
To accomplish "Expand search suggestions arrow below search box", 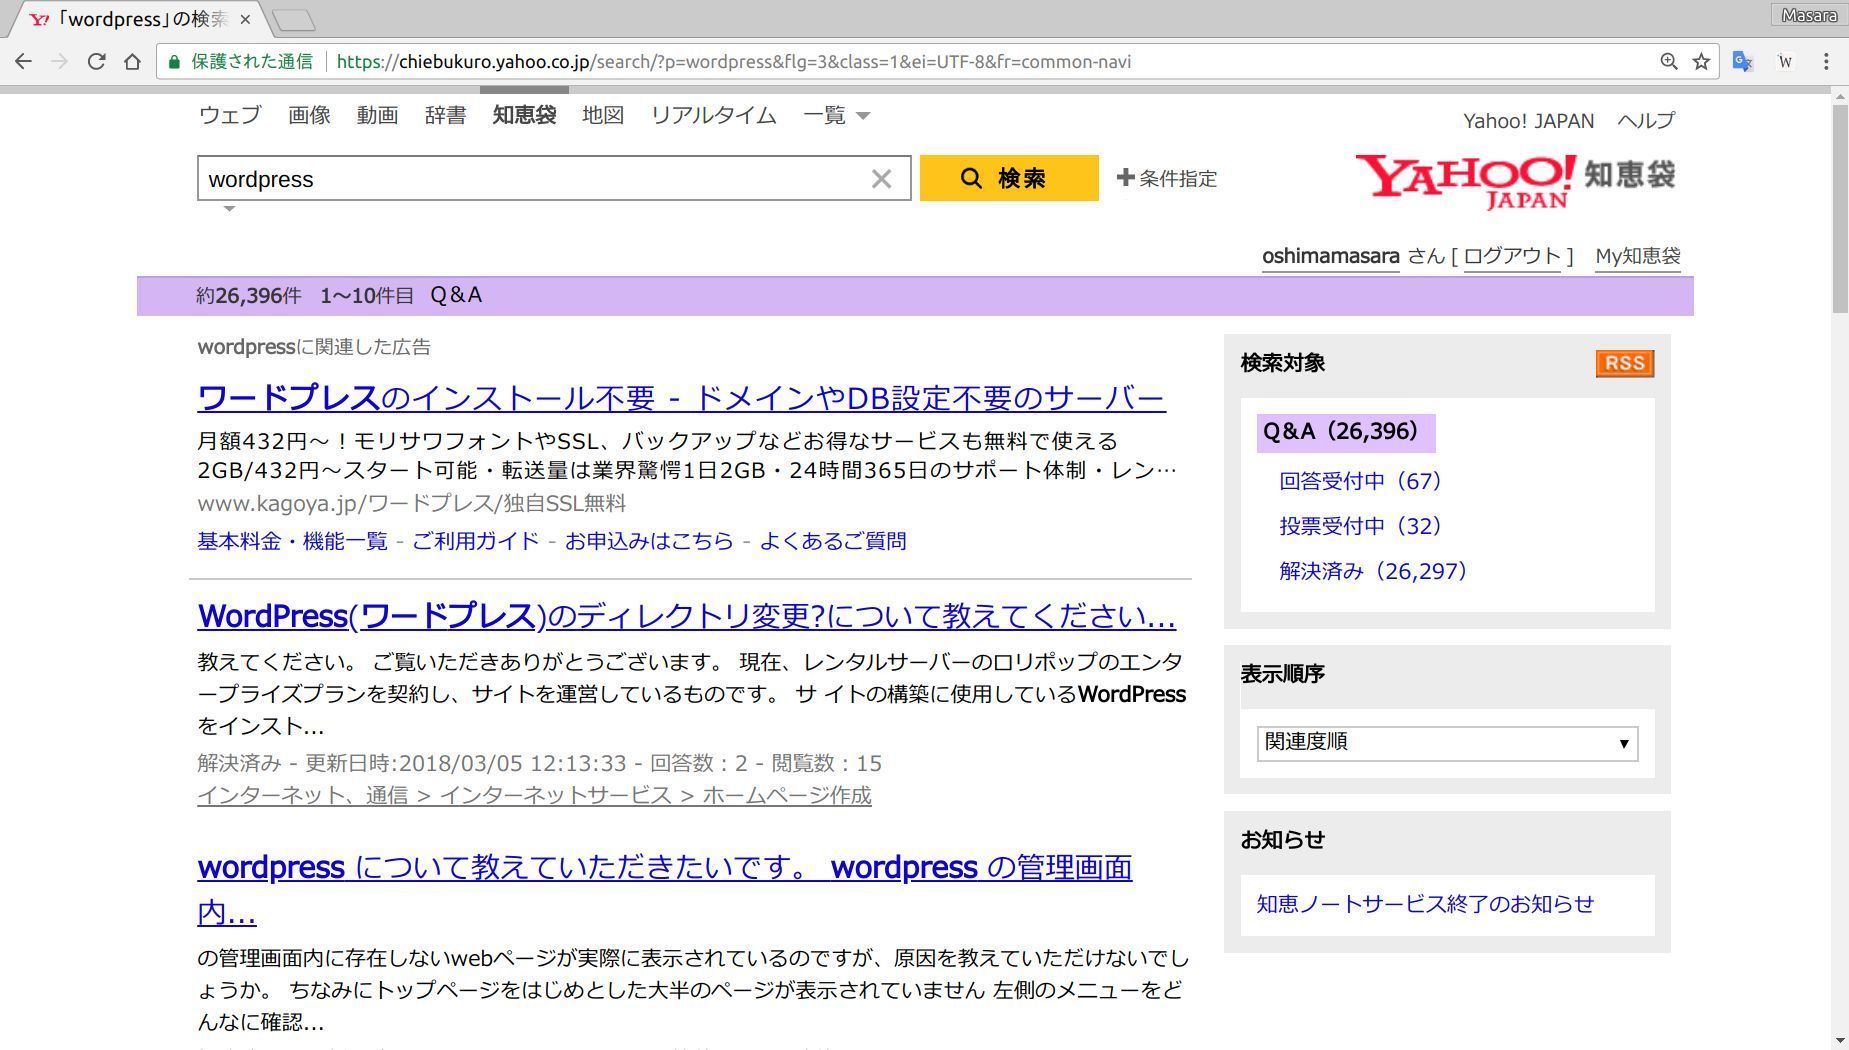I will 229,209.
